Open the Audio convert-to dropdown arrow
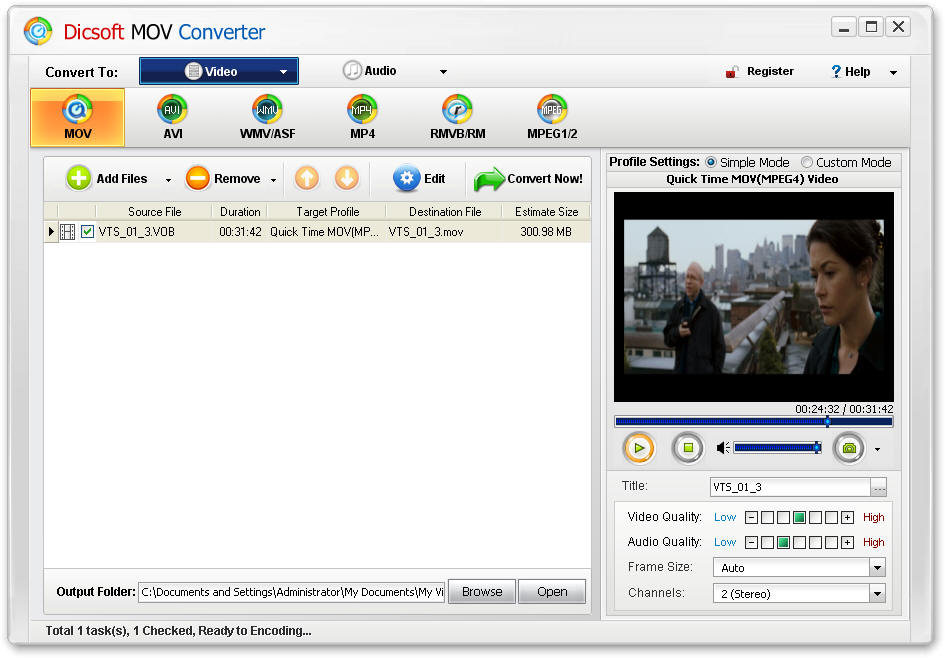The image size is (945, 658). 443,72
